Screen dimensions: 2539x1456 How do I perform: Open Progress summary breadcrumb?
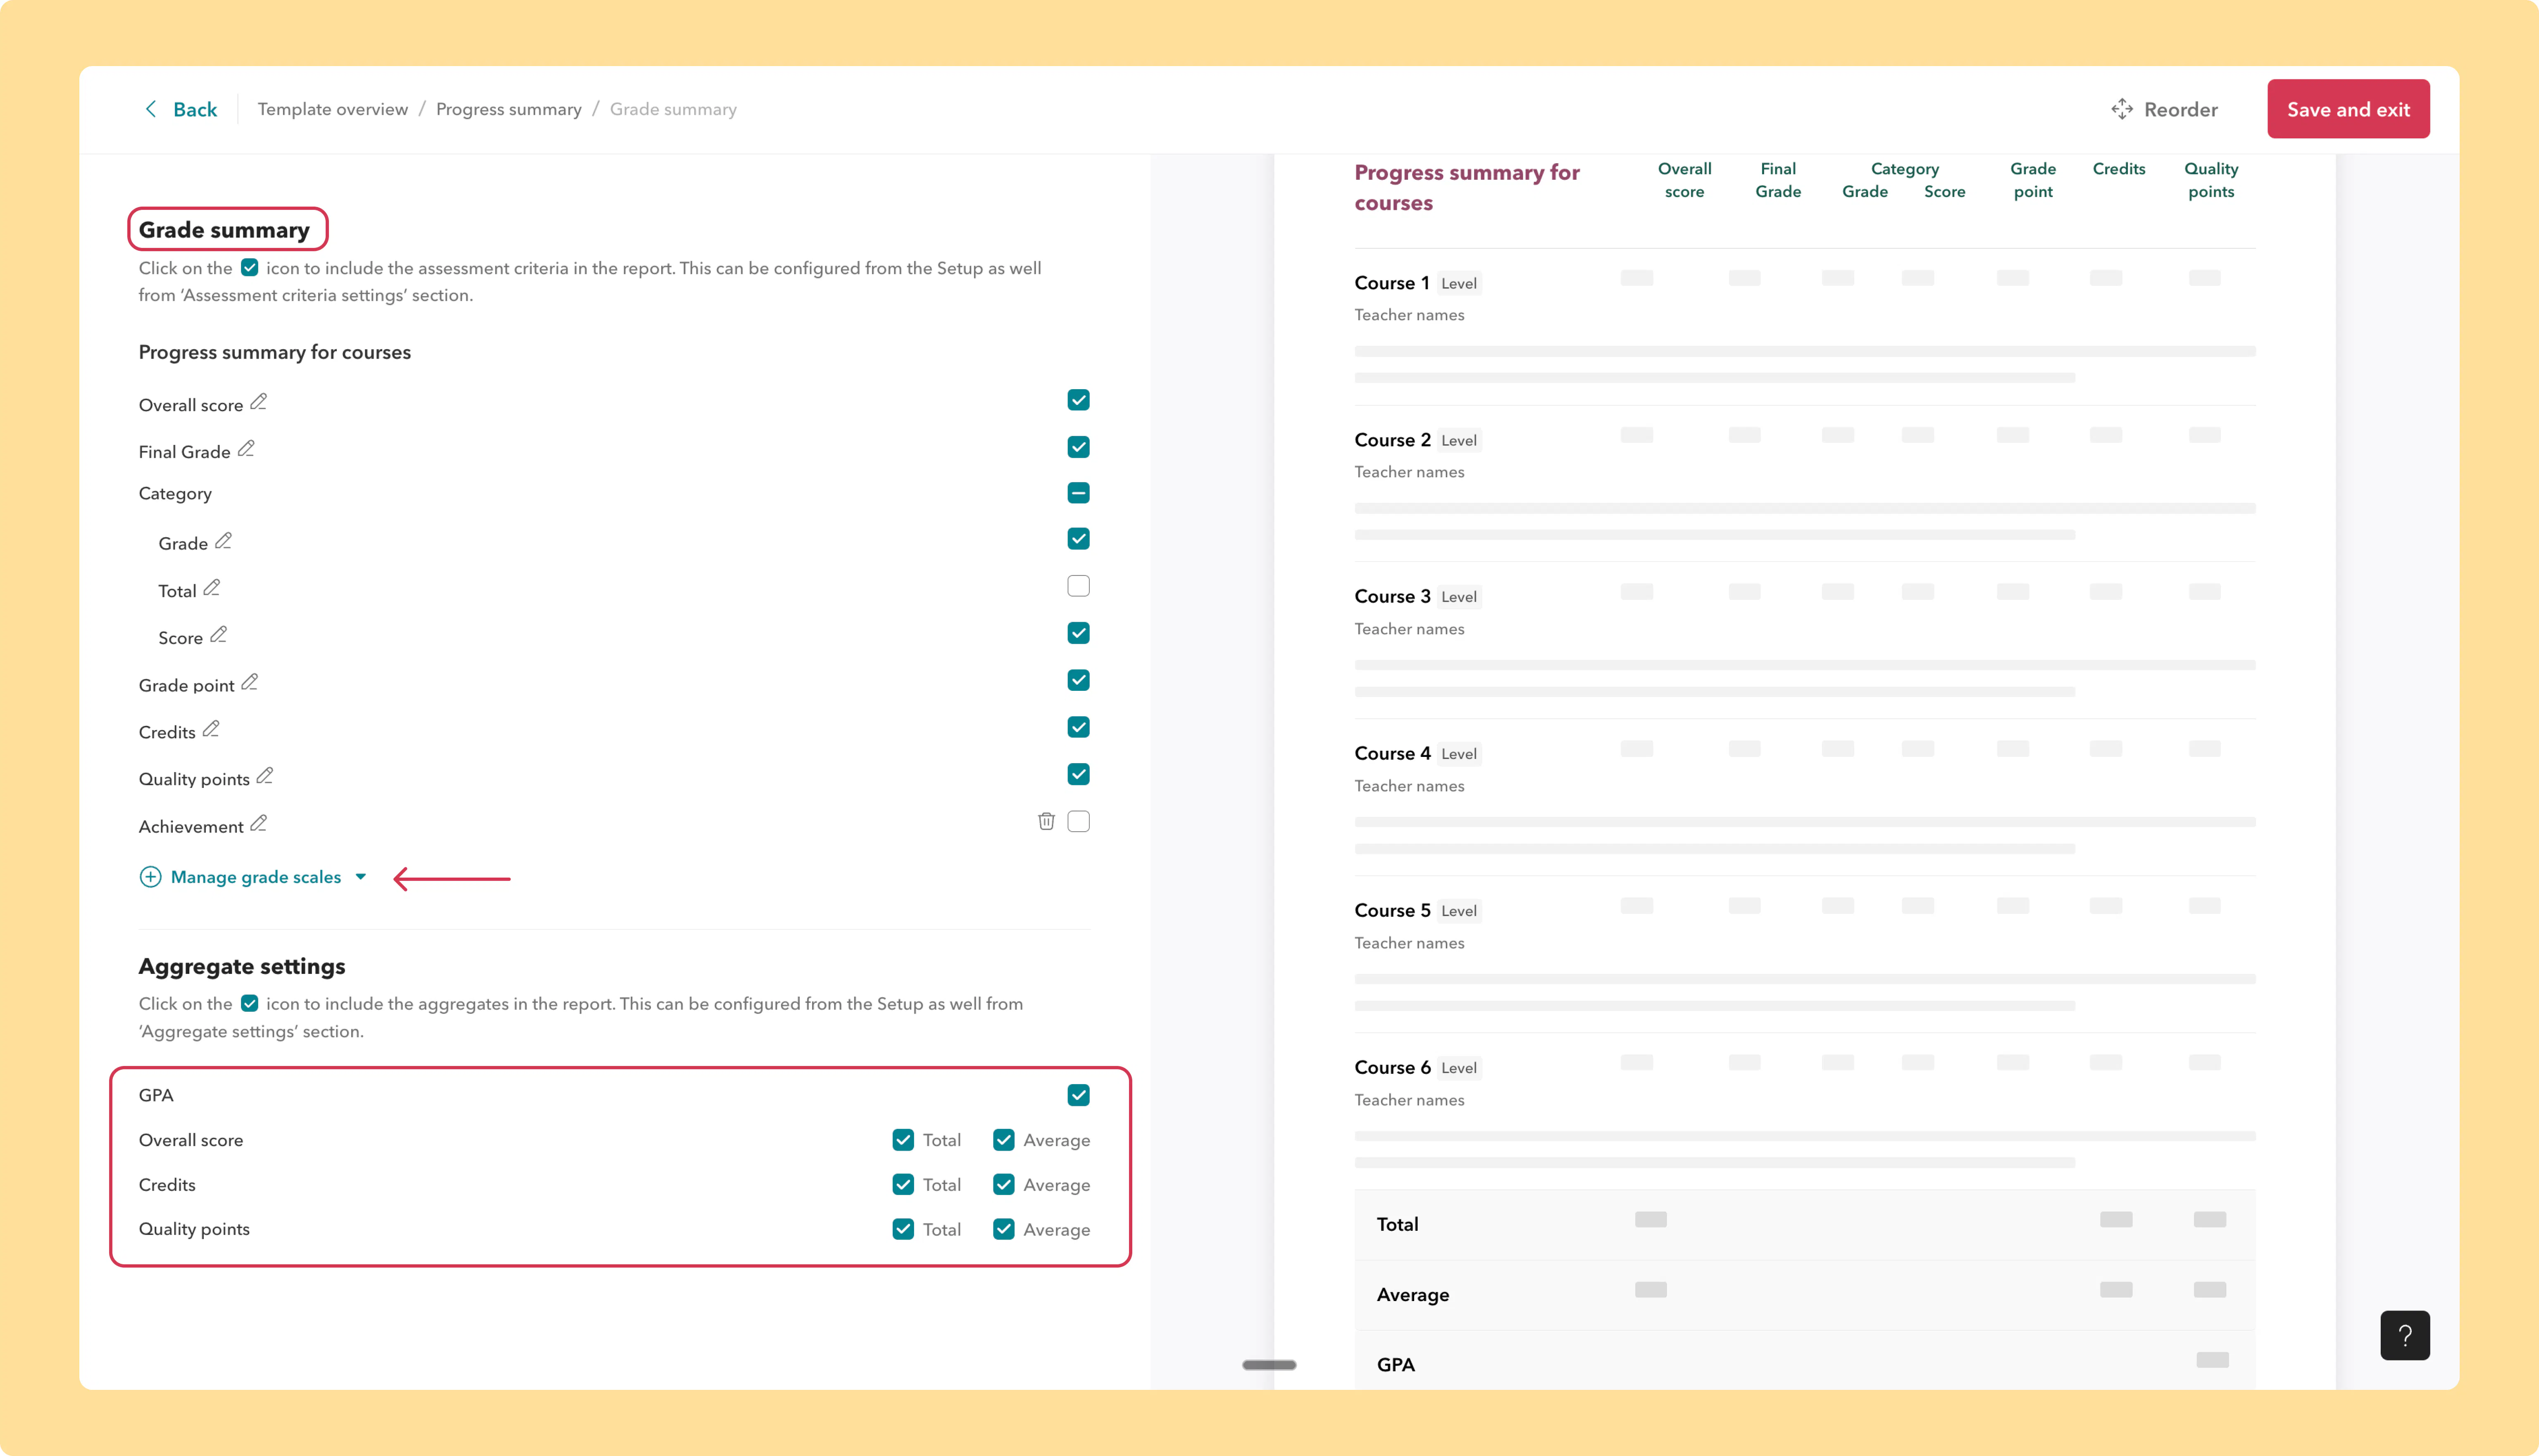[x=509, y=109]
